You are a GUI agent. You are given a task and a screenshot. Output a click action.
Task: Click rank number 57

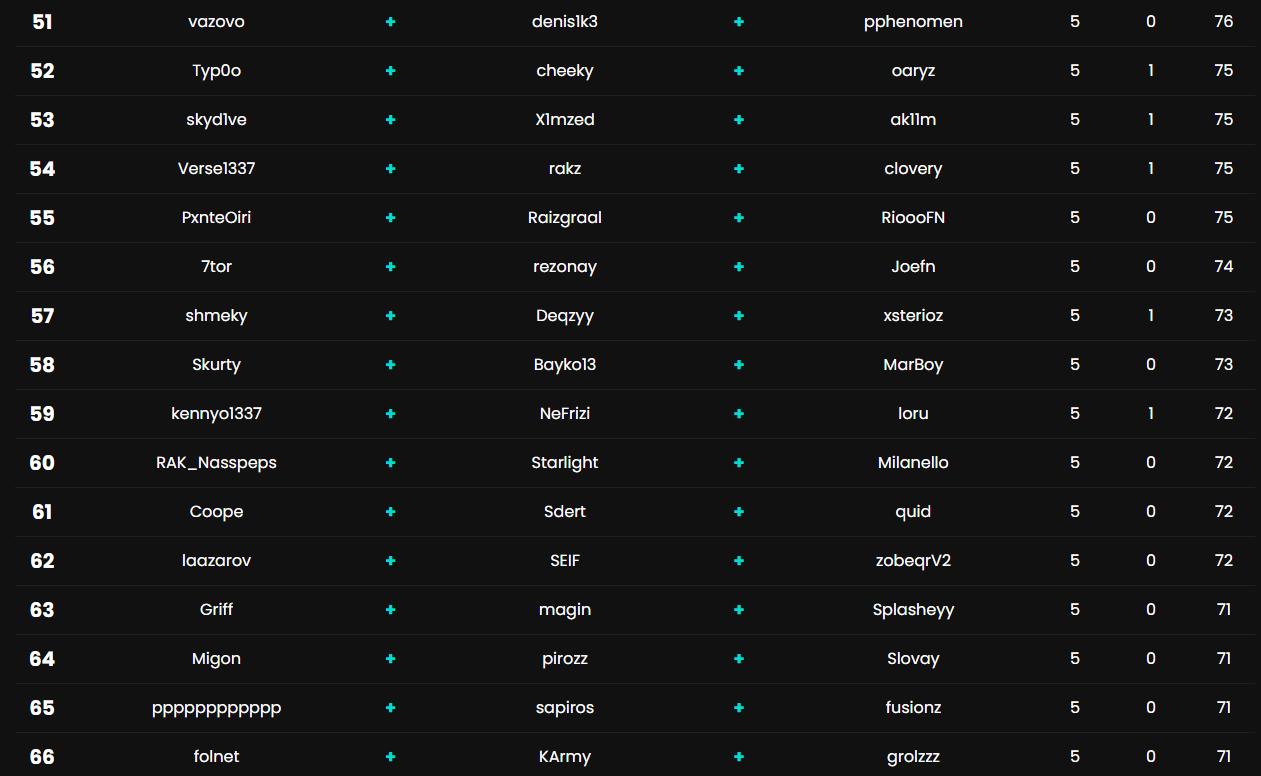pyautogui.click(x=42, y=316)
